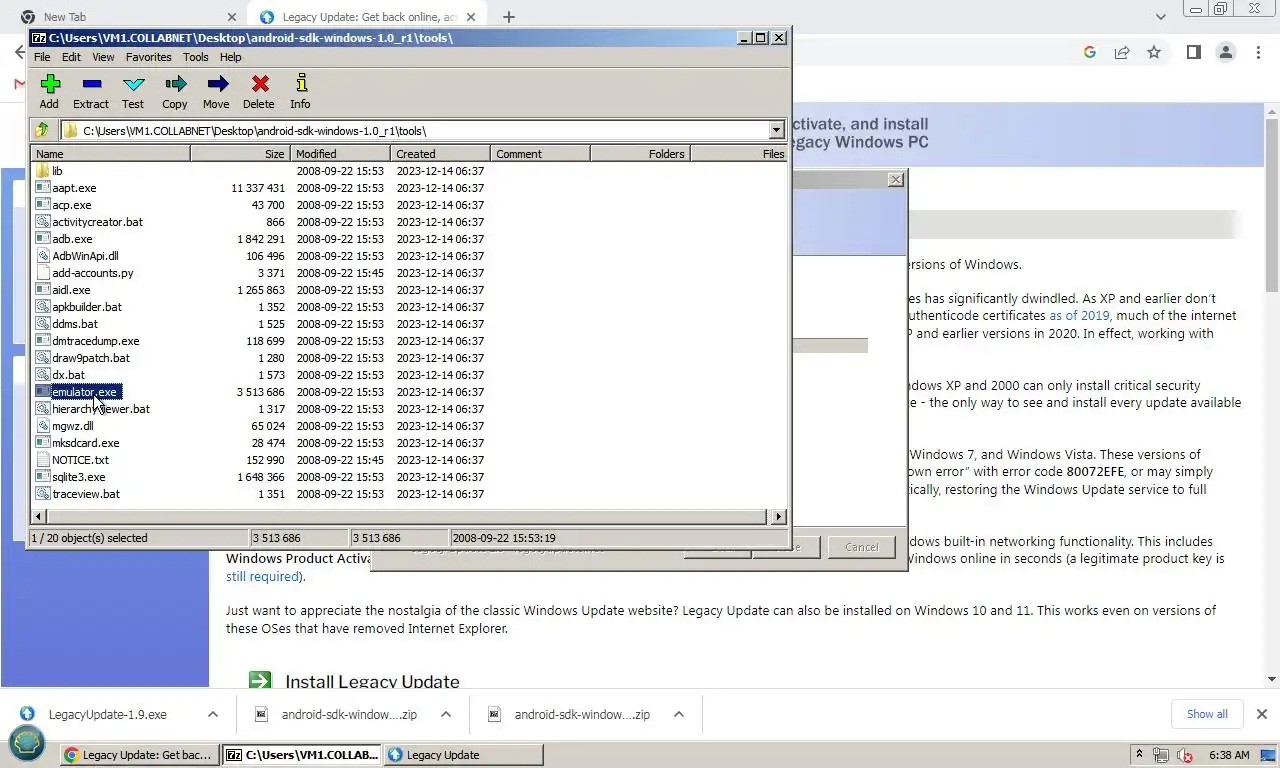Sort files by Name column header

[x=111, y=154]
